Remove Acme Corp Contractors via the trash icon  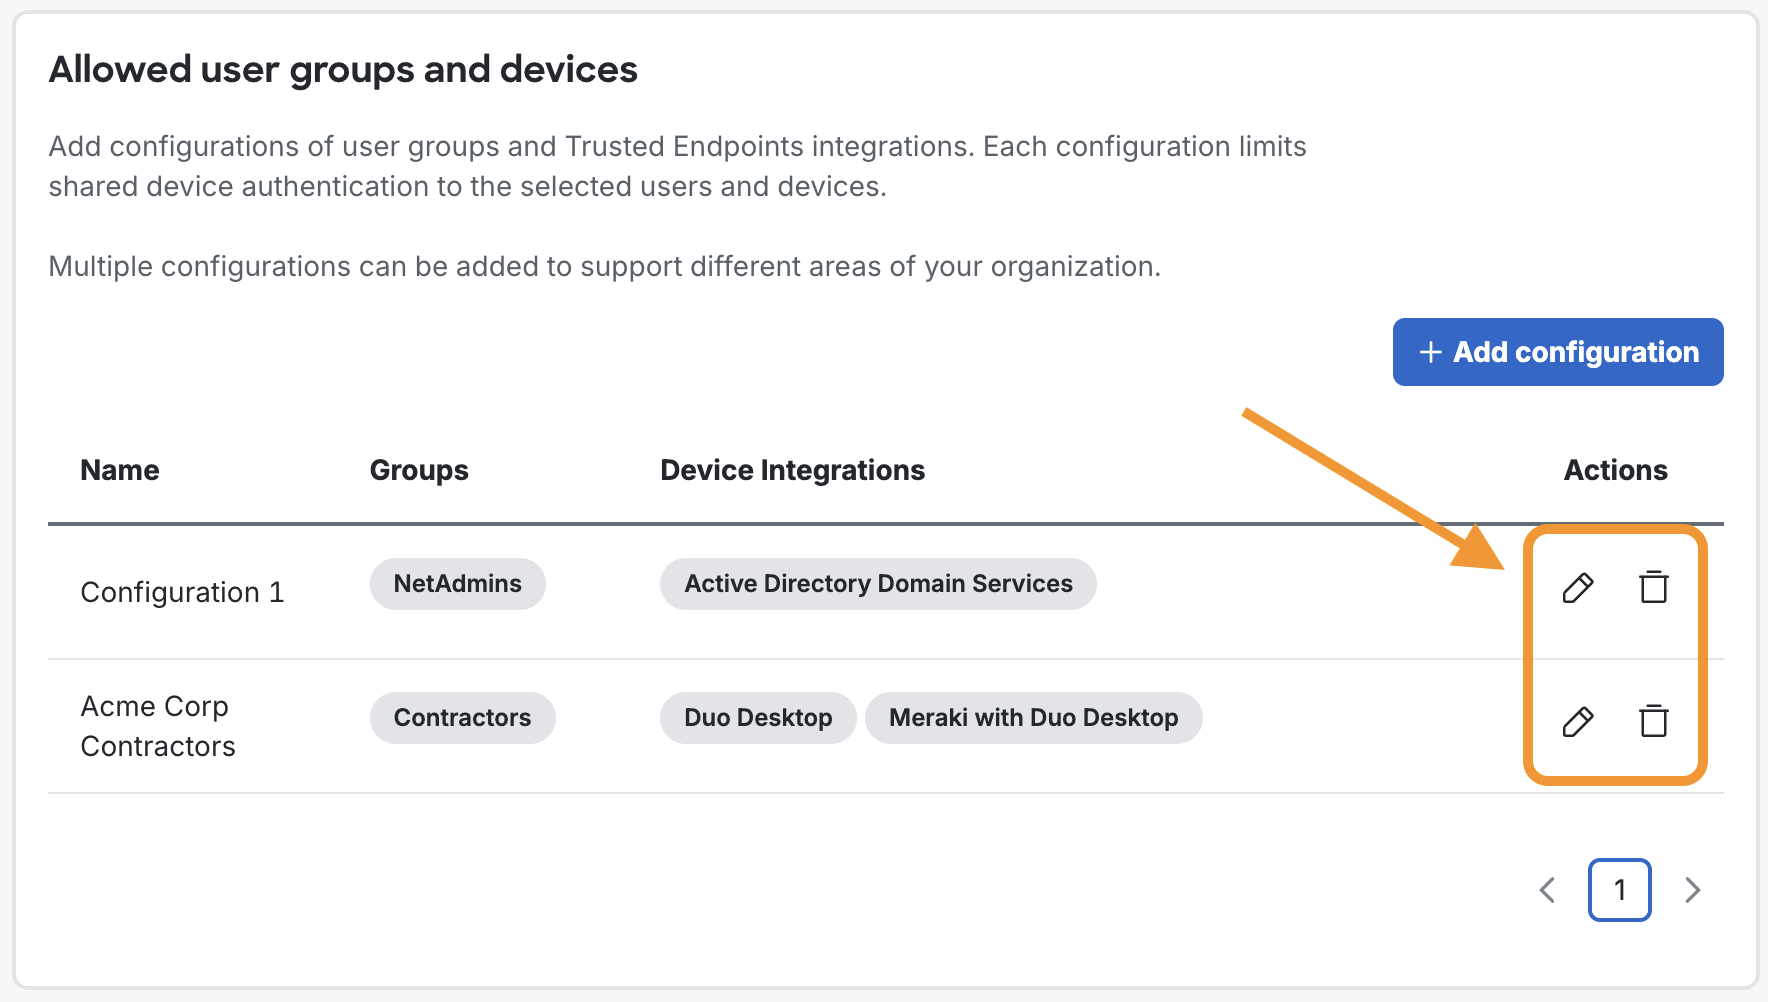(1653, 721)
